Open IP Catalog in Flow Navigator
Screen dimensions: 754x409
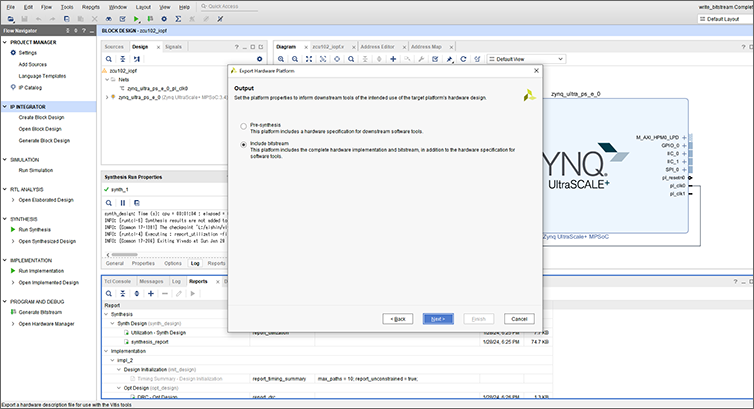point(30,87)
